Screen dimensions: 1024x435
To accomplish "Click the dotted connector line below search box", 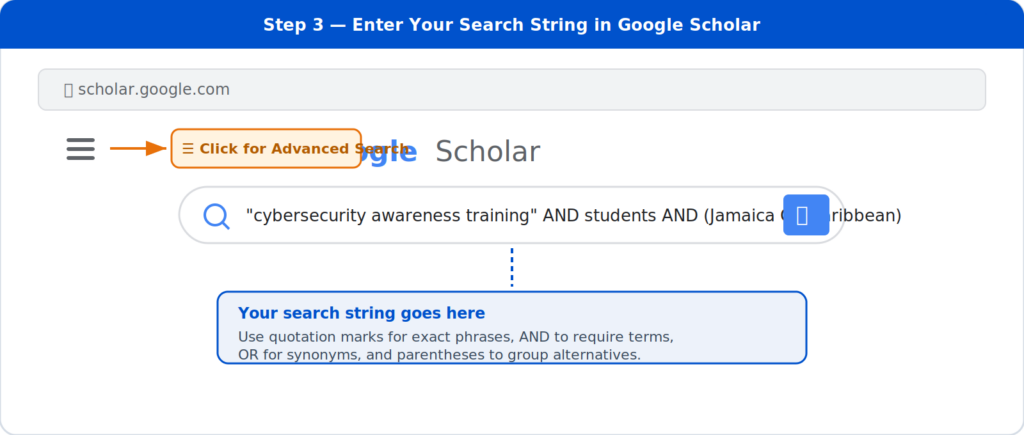I will (512, 267).
